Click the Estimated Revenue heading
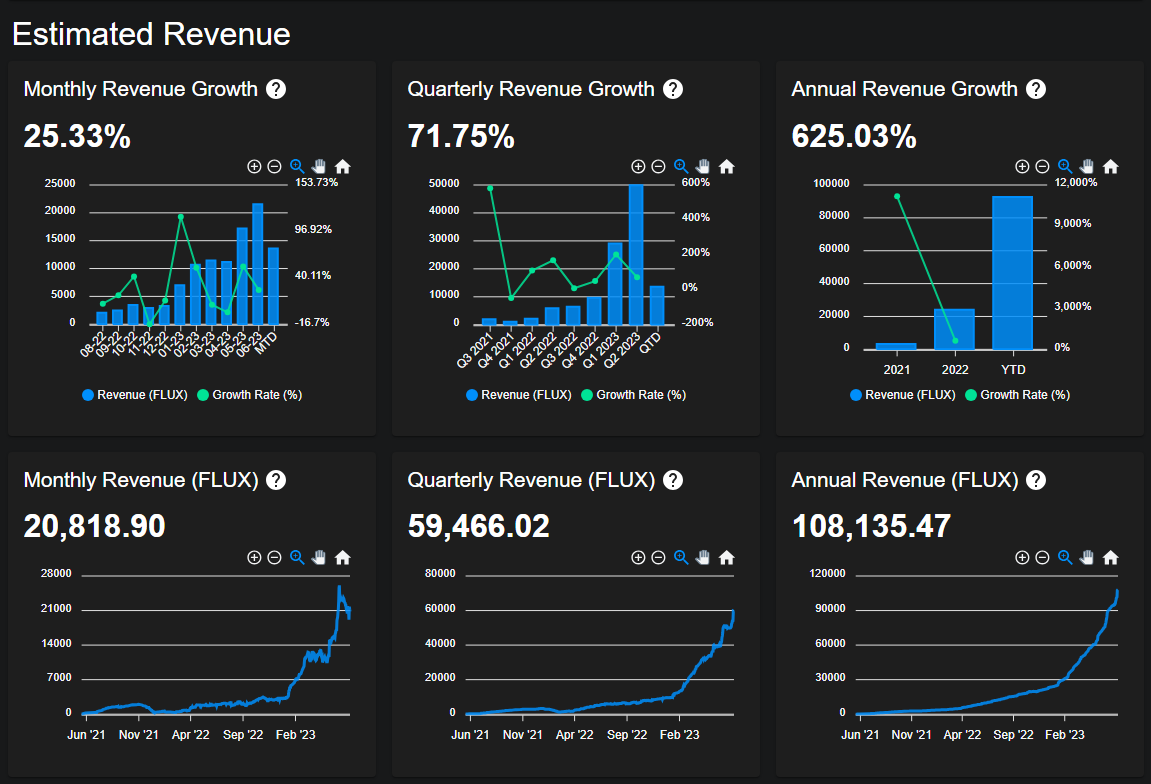 pos(151,34)
